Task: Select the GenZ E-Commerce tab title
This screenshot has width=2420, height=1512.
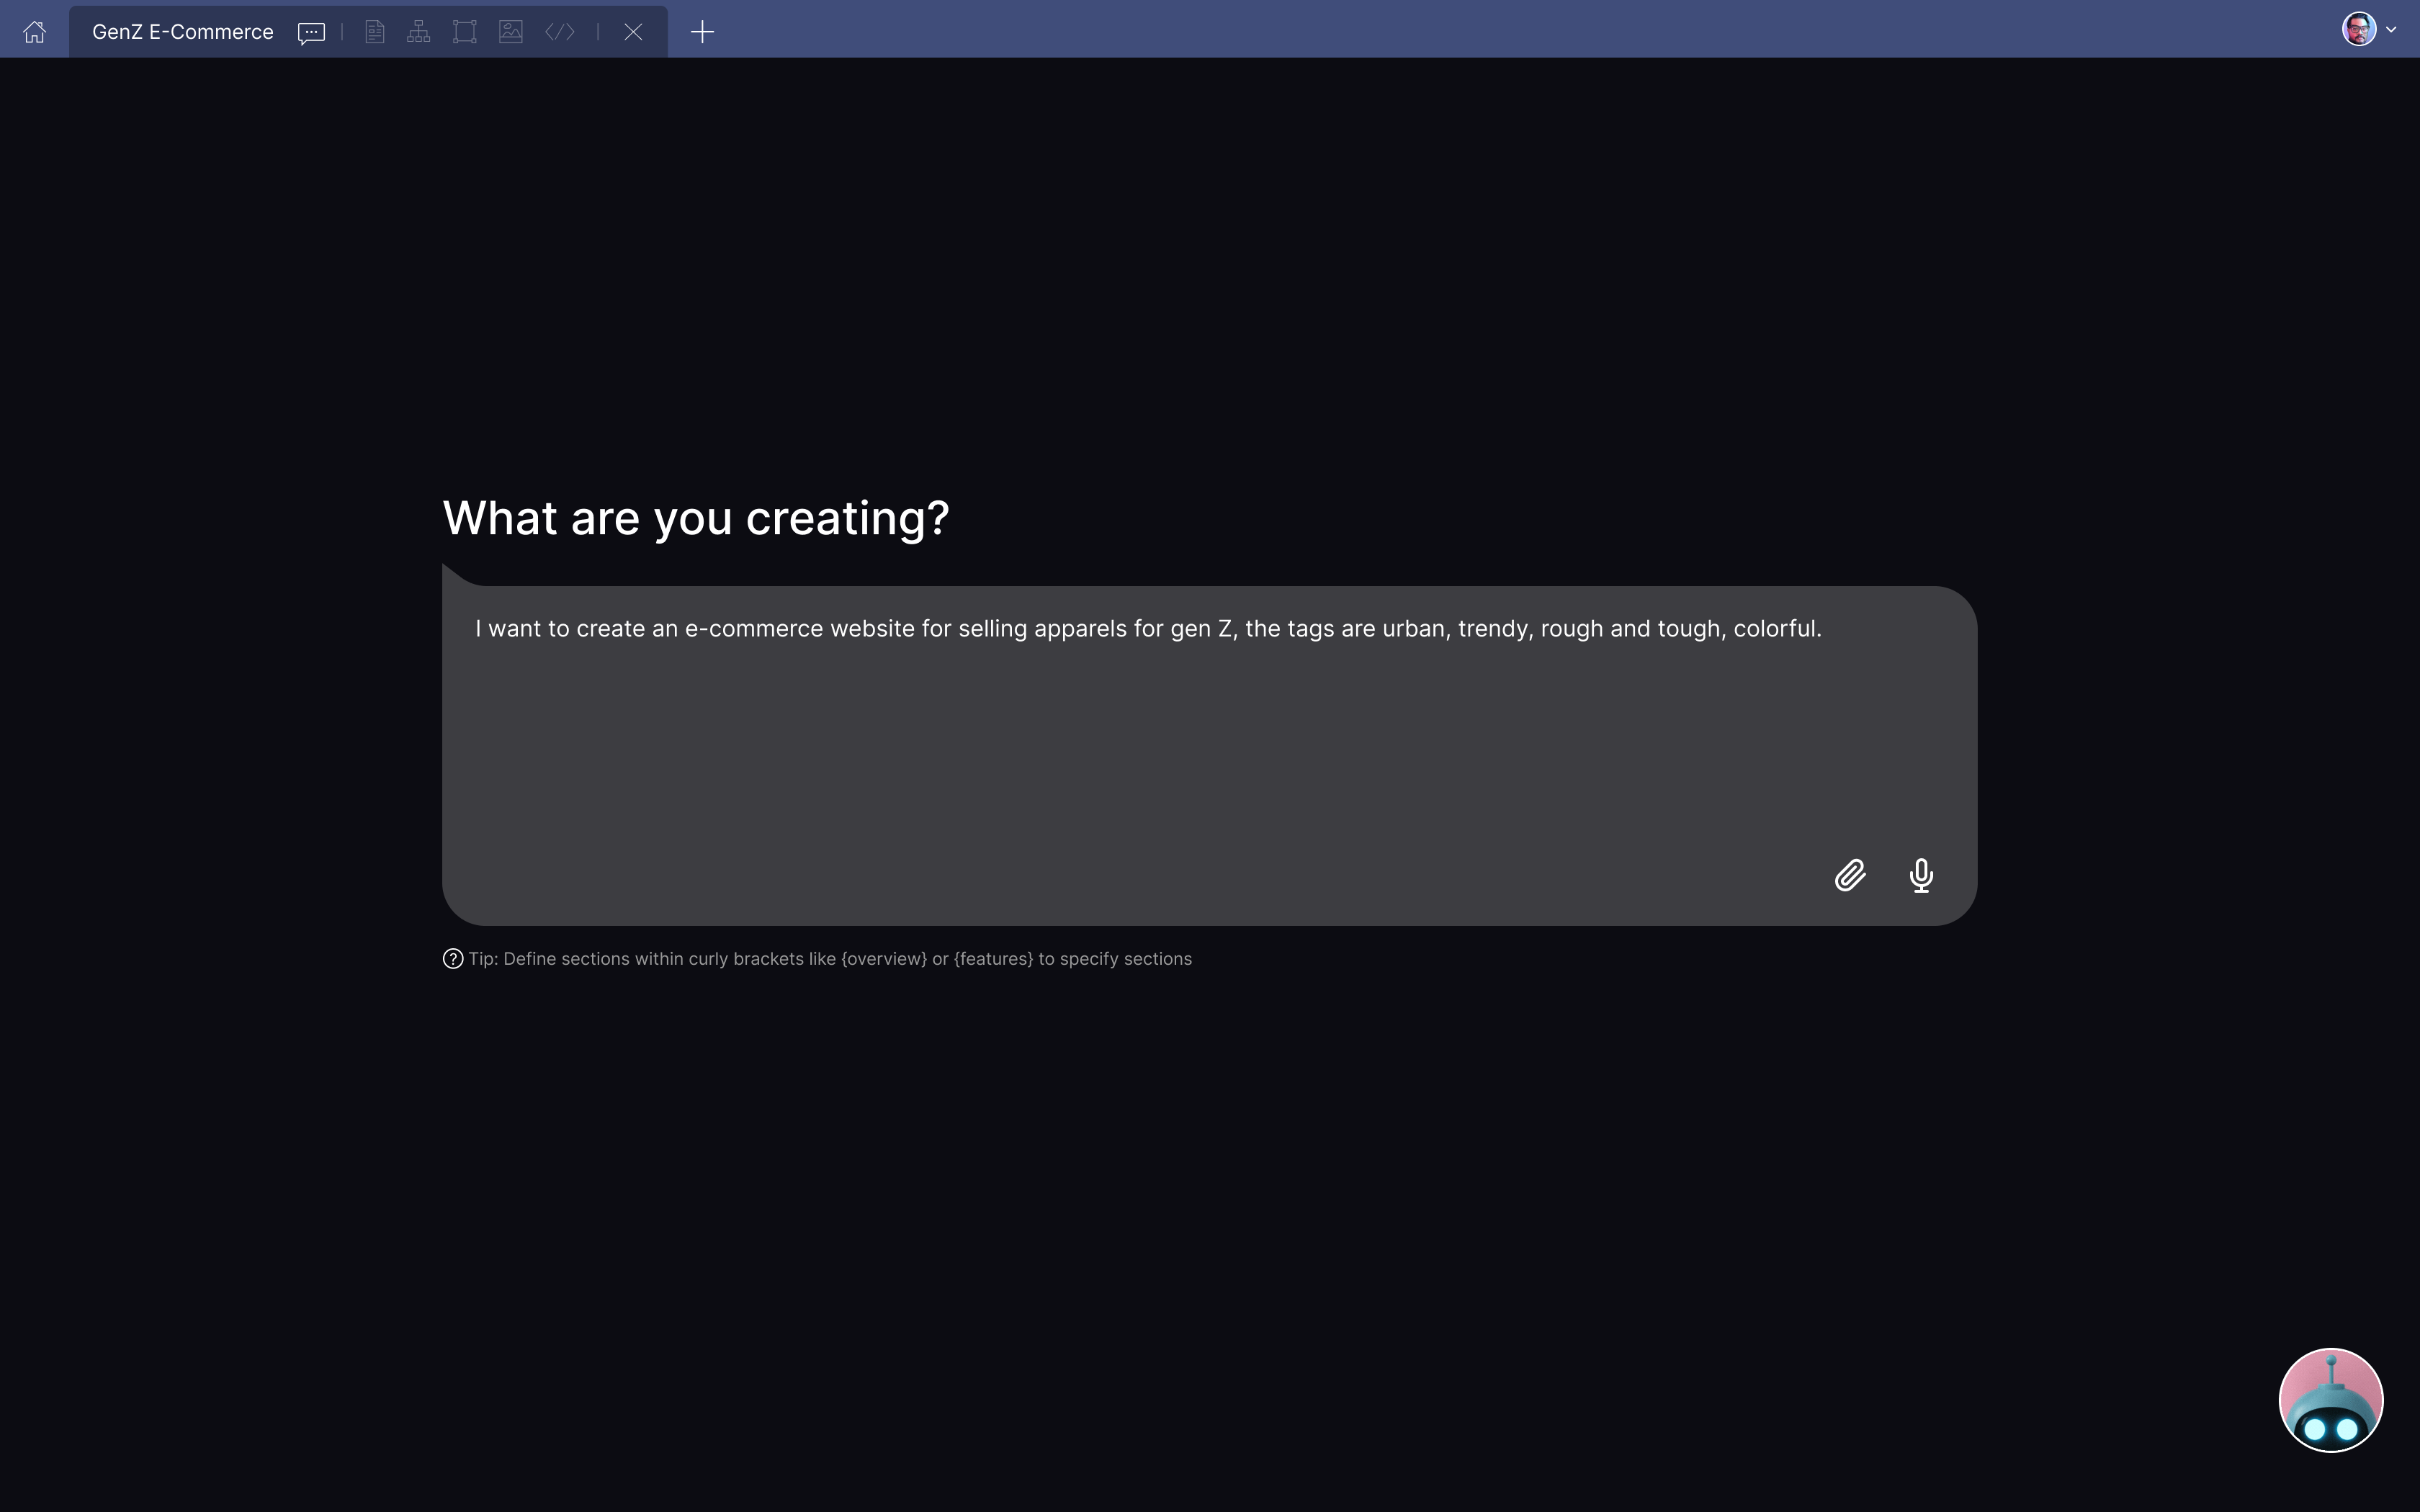Action: tap(183, 32)
